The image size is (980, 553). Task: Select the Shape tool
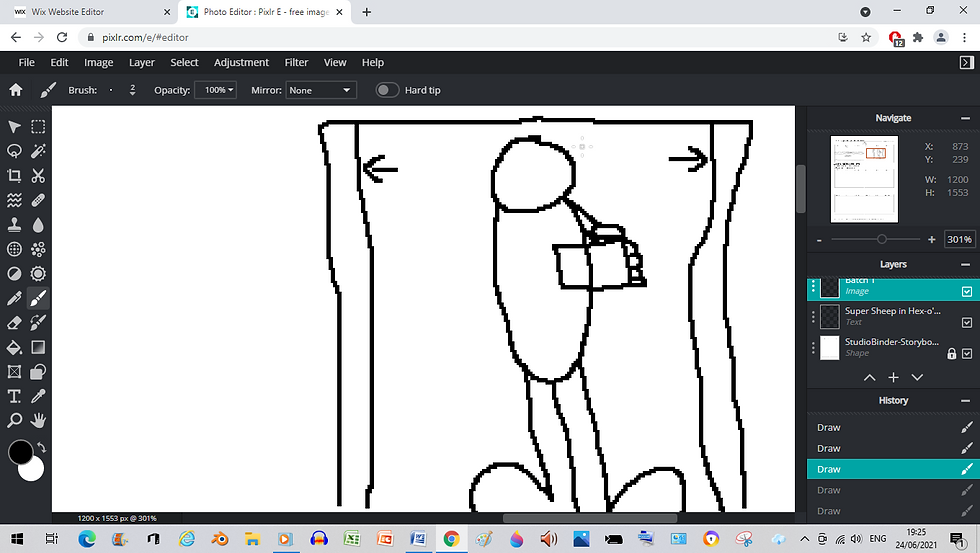click(38, 372)
